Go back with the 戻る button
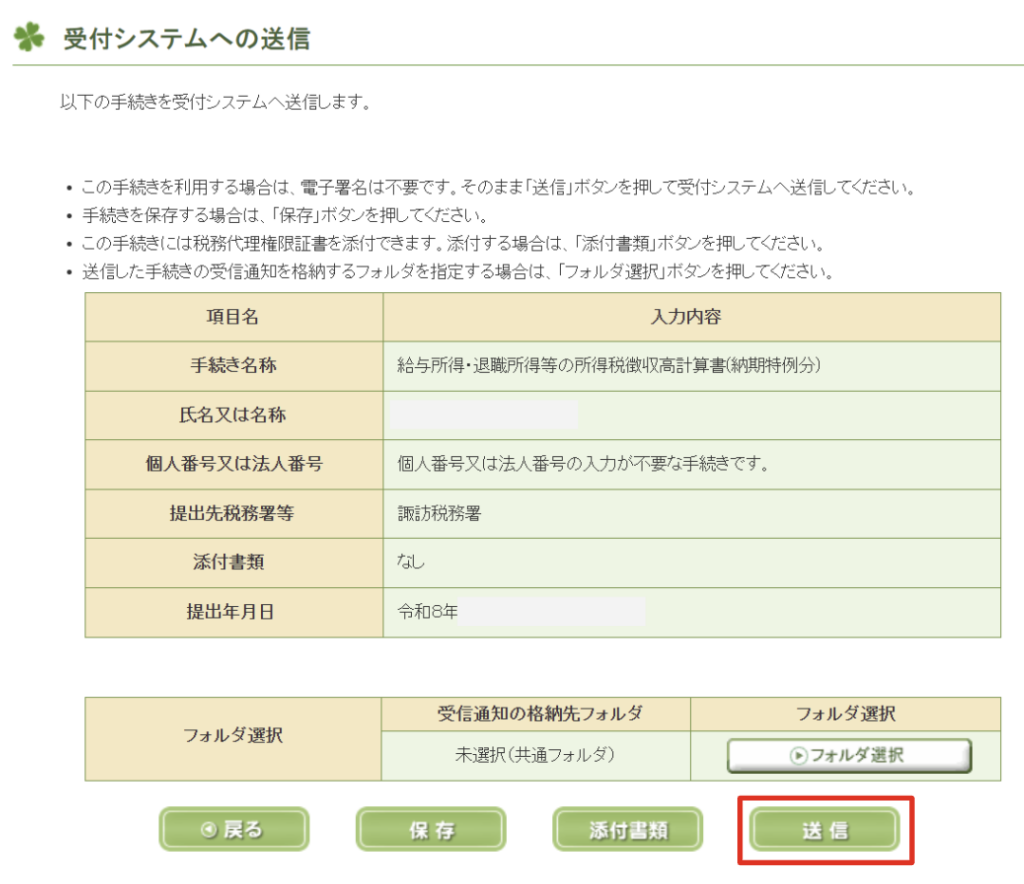The width and height of the screenshot is (1024, 884). click(234, 830)
